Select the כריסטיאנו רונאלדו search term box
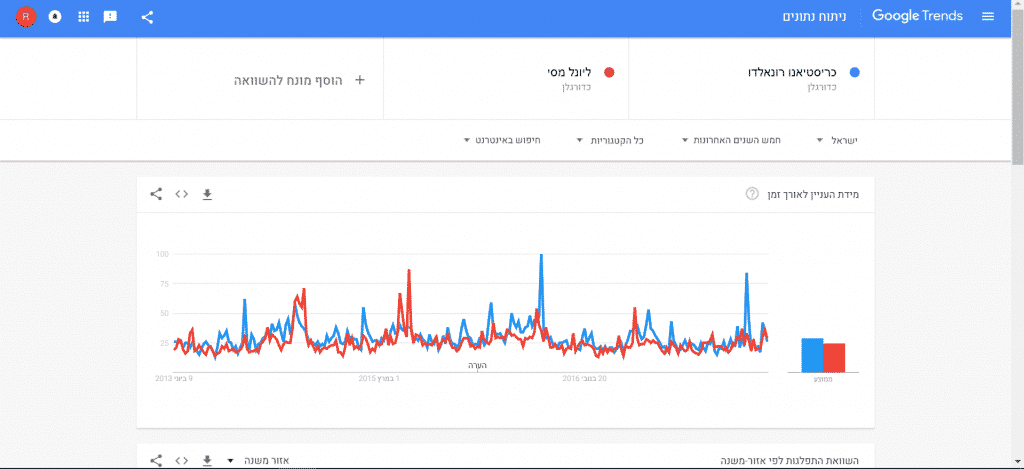This screenshot has width=1024, height=469. tap(751, 78)
